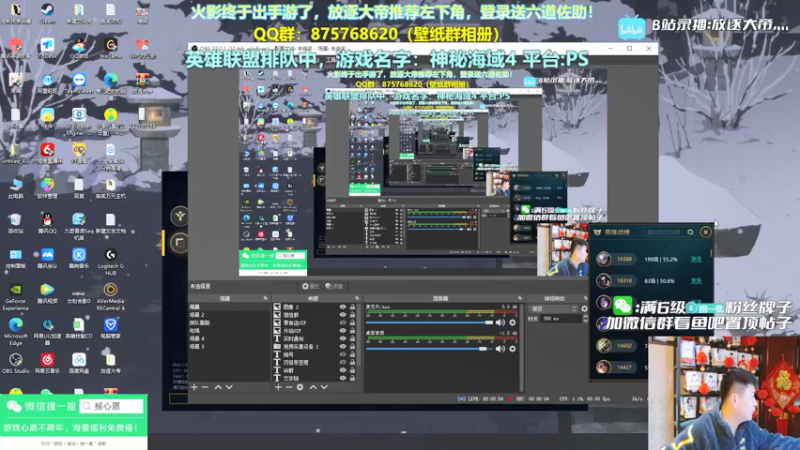
Task: Show the hidden 零食店GIF source
Action: coord(343,322)
